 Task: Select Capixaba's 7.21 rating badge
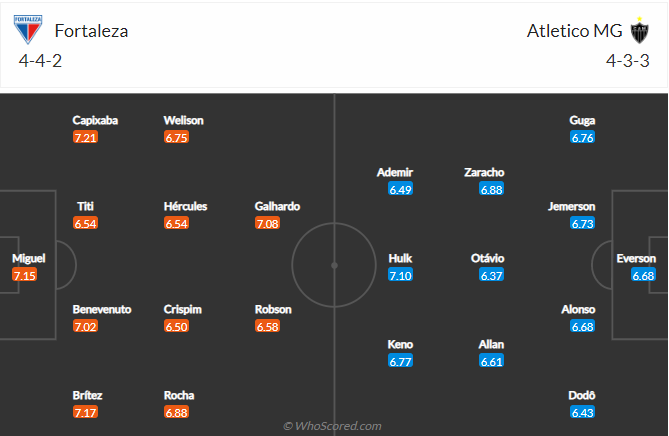[x=85, y=137]
